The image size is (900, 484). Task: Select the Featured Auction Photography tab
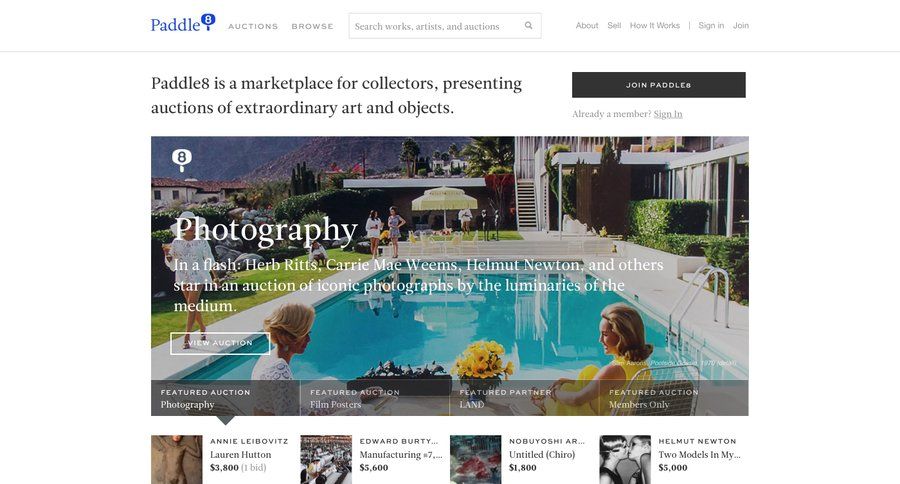pyautogui.click(x=225, y=398)
